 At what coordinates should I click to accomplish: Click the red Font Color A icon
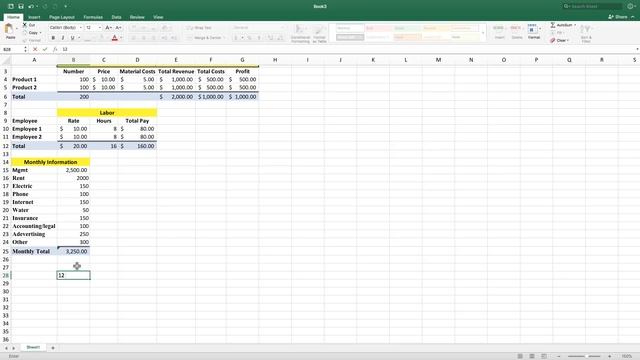tap(115, 38)
